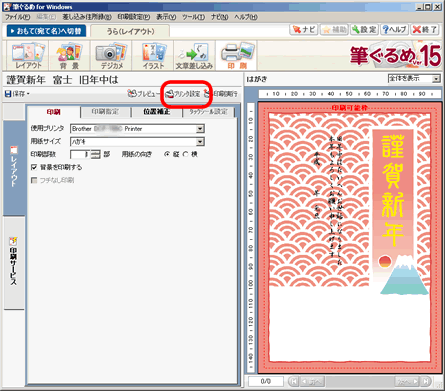The width and height of the screenshot is (445, 391).
Task: Click the 謹賀新年 title on postcard preview
Action: (x=393, y=190)
